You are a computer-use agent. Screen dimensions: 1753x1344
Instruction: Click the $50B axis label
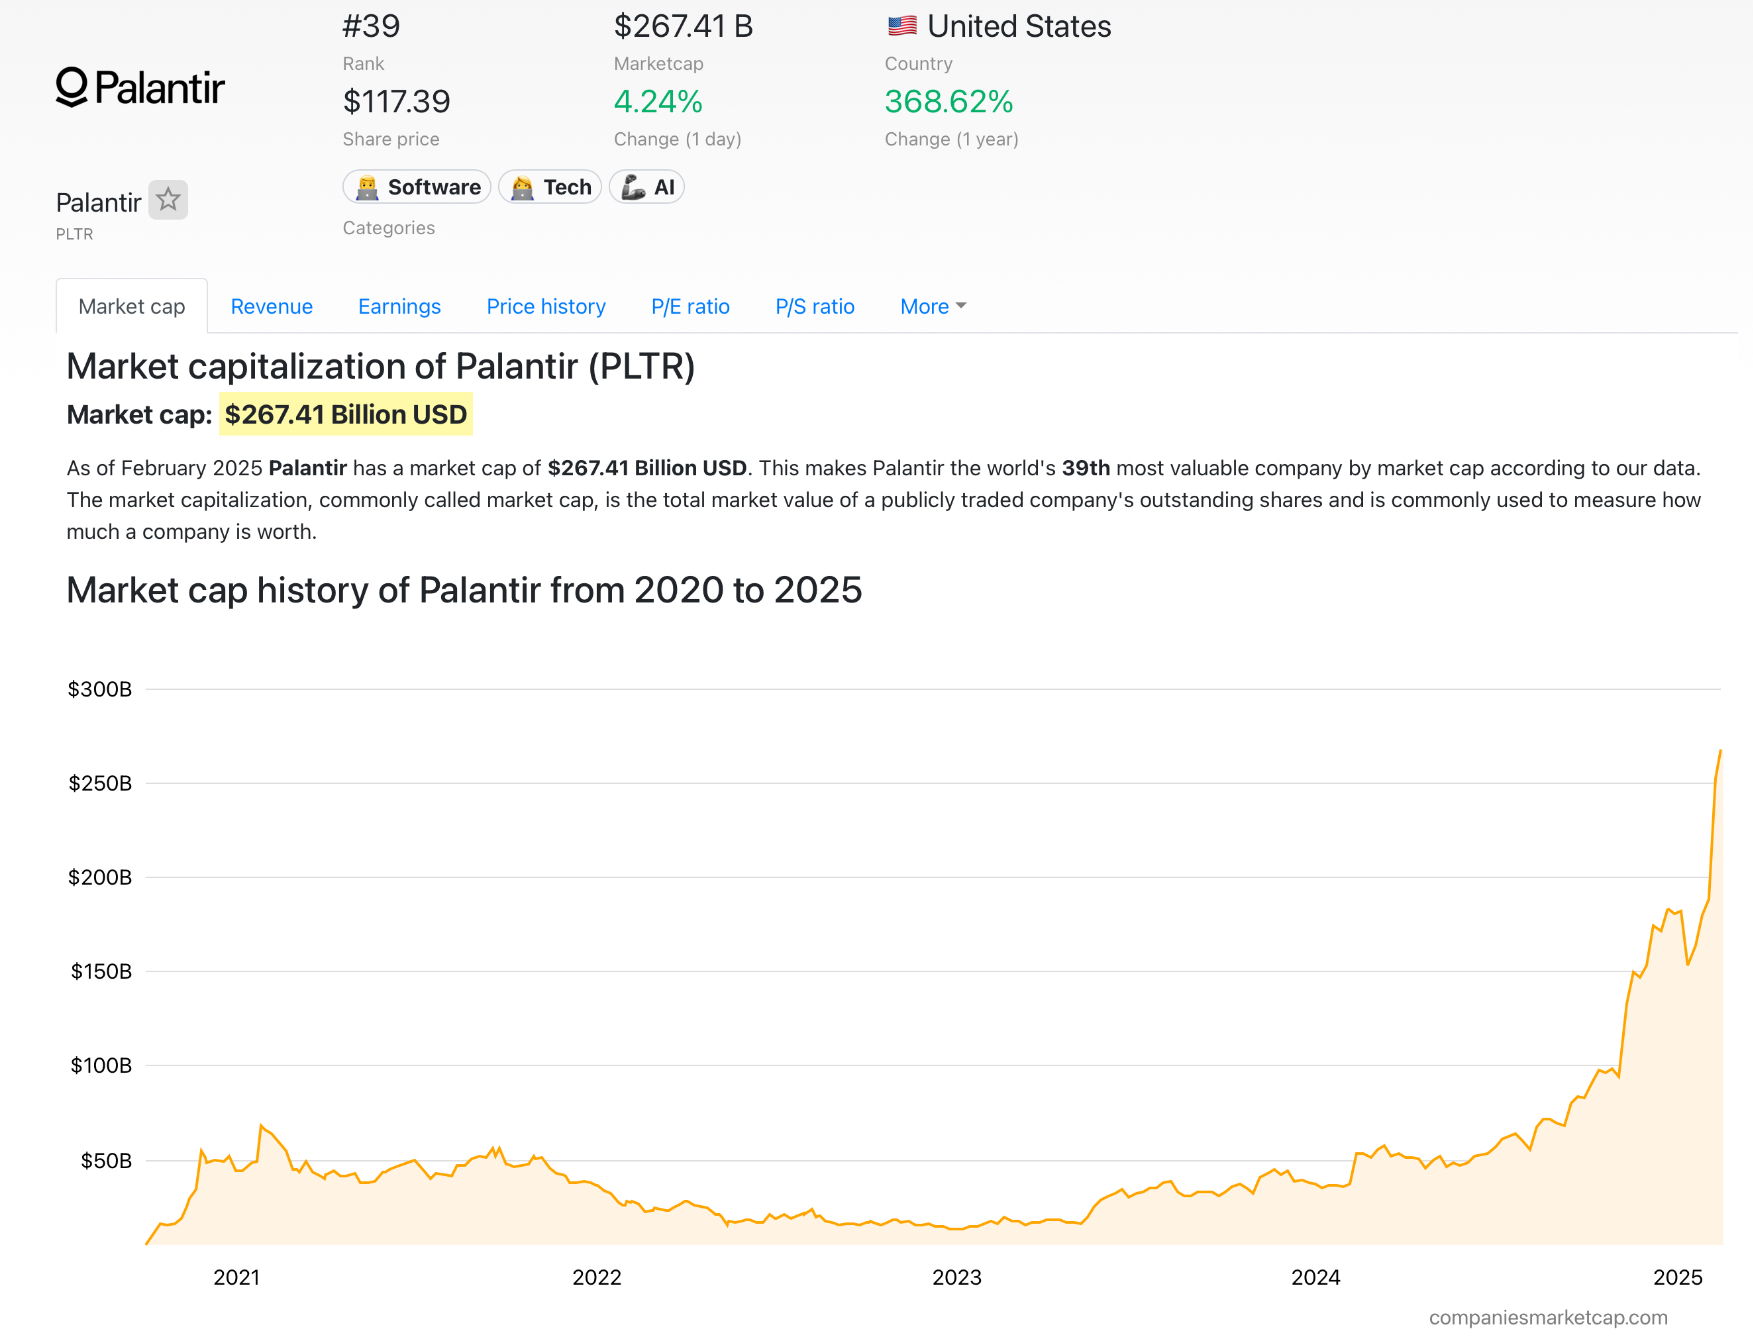coord(106,1160)
